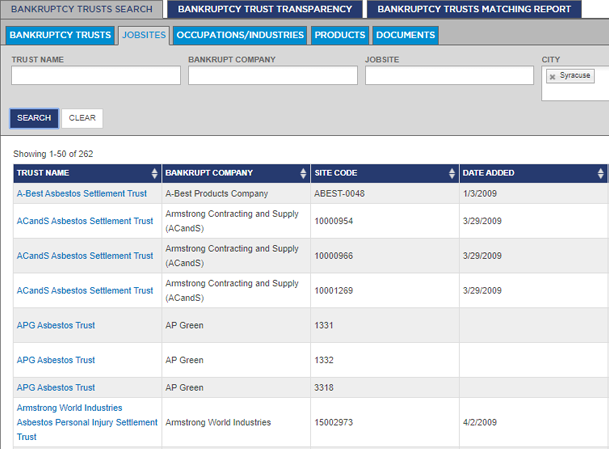This screenshot has width=609, height=449.
Task: Open Bankruptcy Trusts Search main tab
Action: coord(82,9)
